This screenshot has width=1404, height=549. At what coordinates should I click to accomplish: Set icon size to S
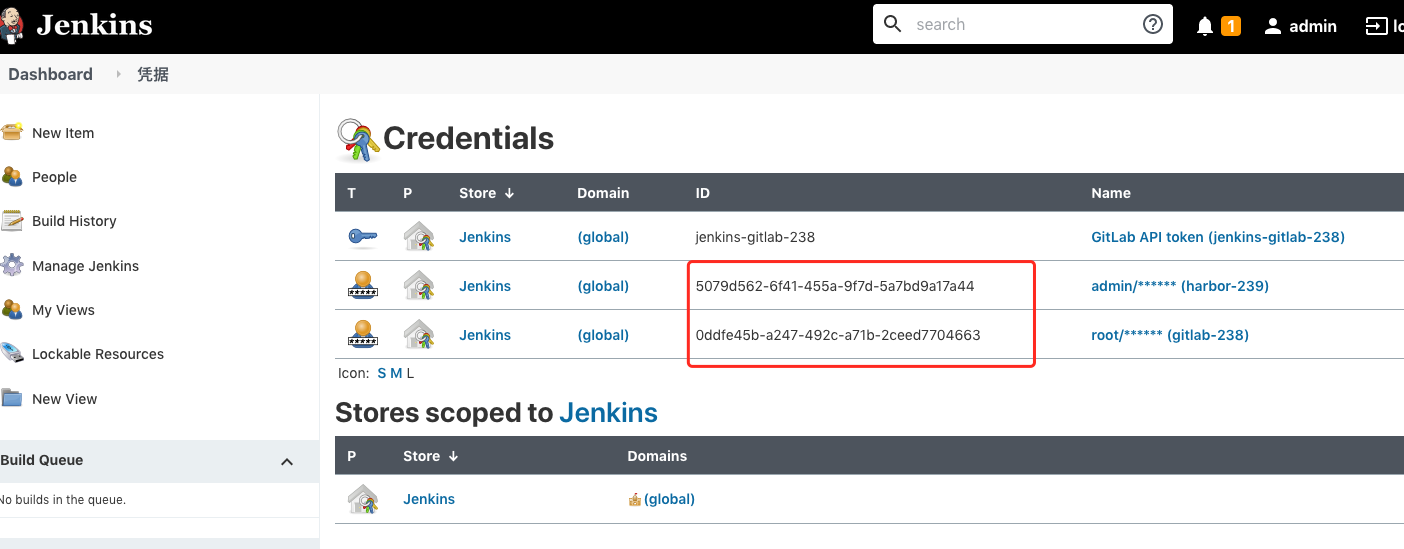[x=381, y=373]
